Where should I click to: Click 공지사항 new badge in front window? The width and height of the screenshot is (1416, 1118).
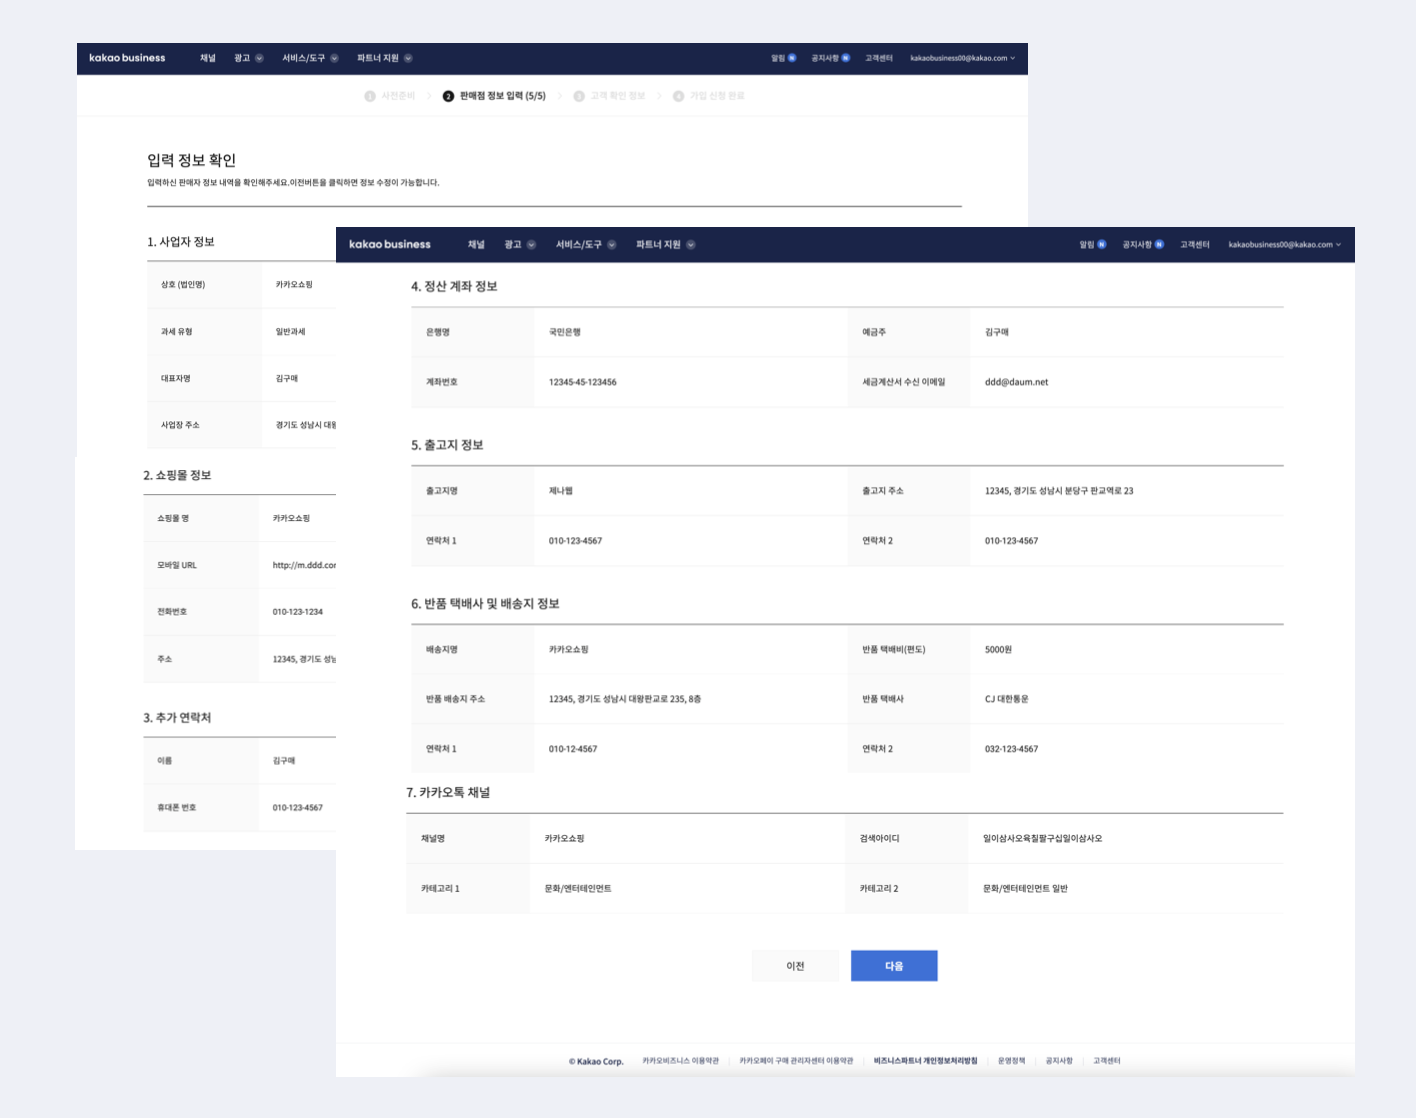coord(1159,245)
